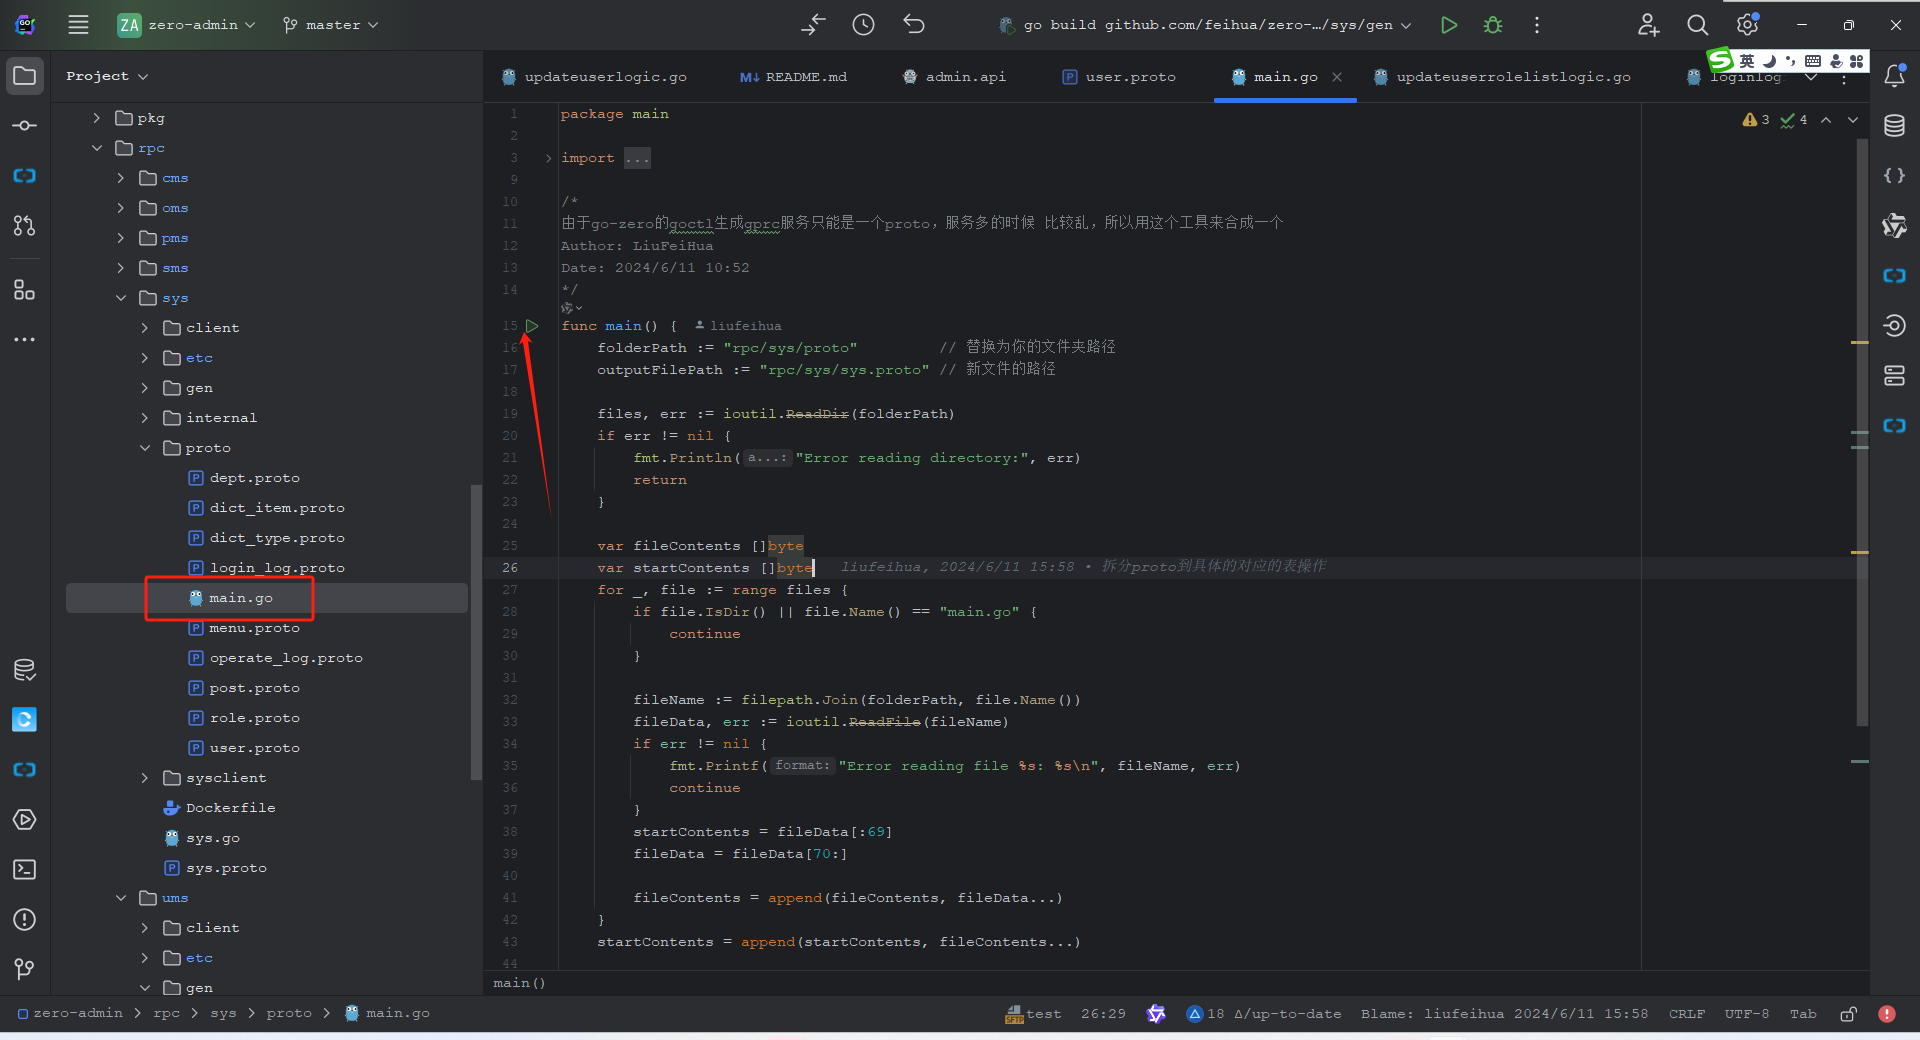
Task: Switch to updateuserrolelistlogic.go tab
Action: tap(1503, 77)
